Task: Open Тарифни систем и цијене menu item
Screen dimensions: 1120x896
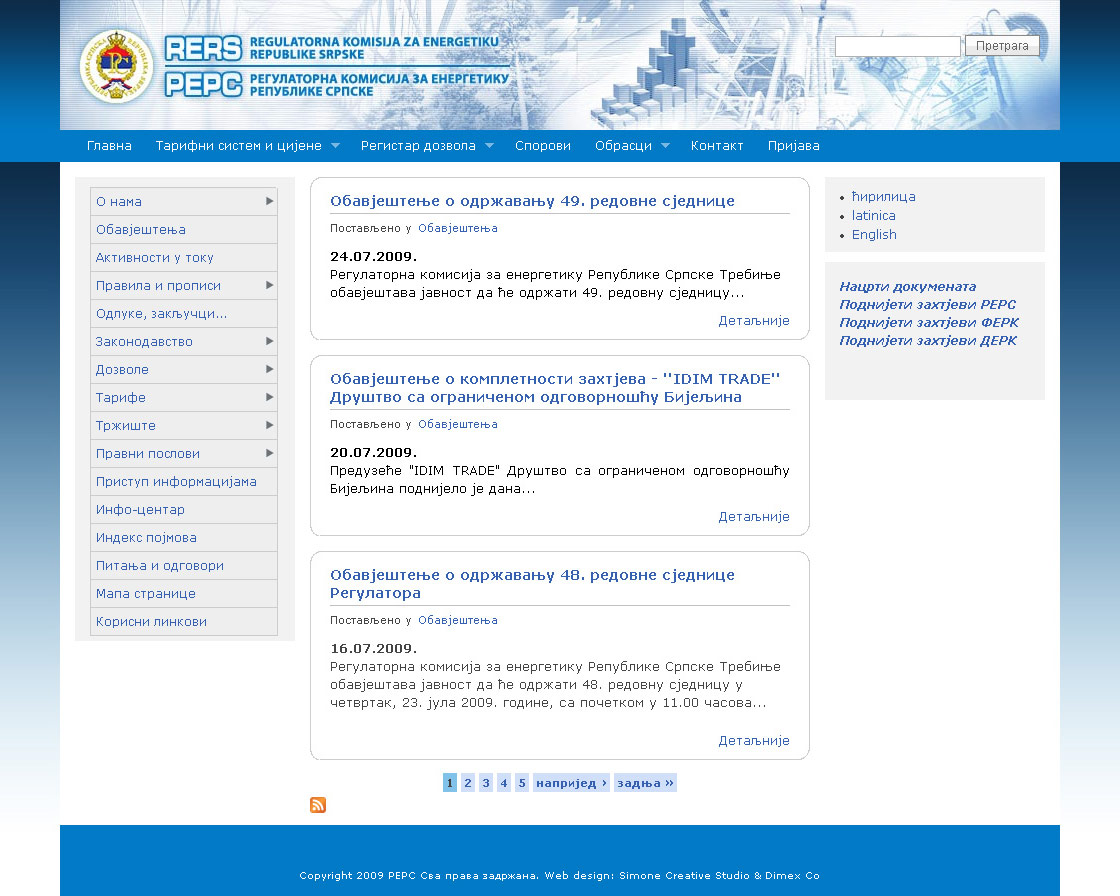Action: [239, 146]
